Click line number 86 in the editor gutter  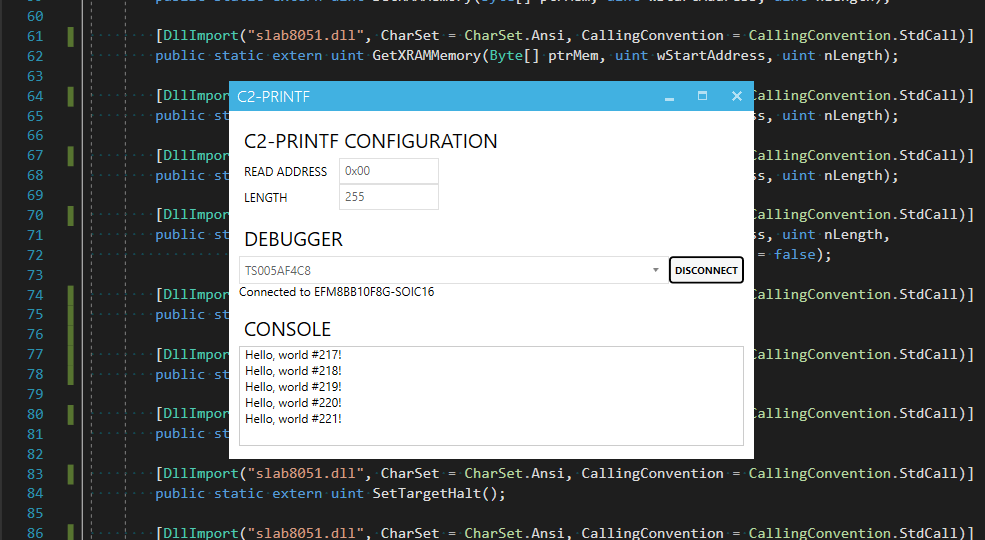[x=35, y=533]
